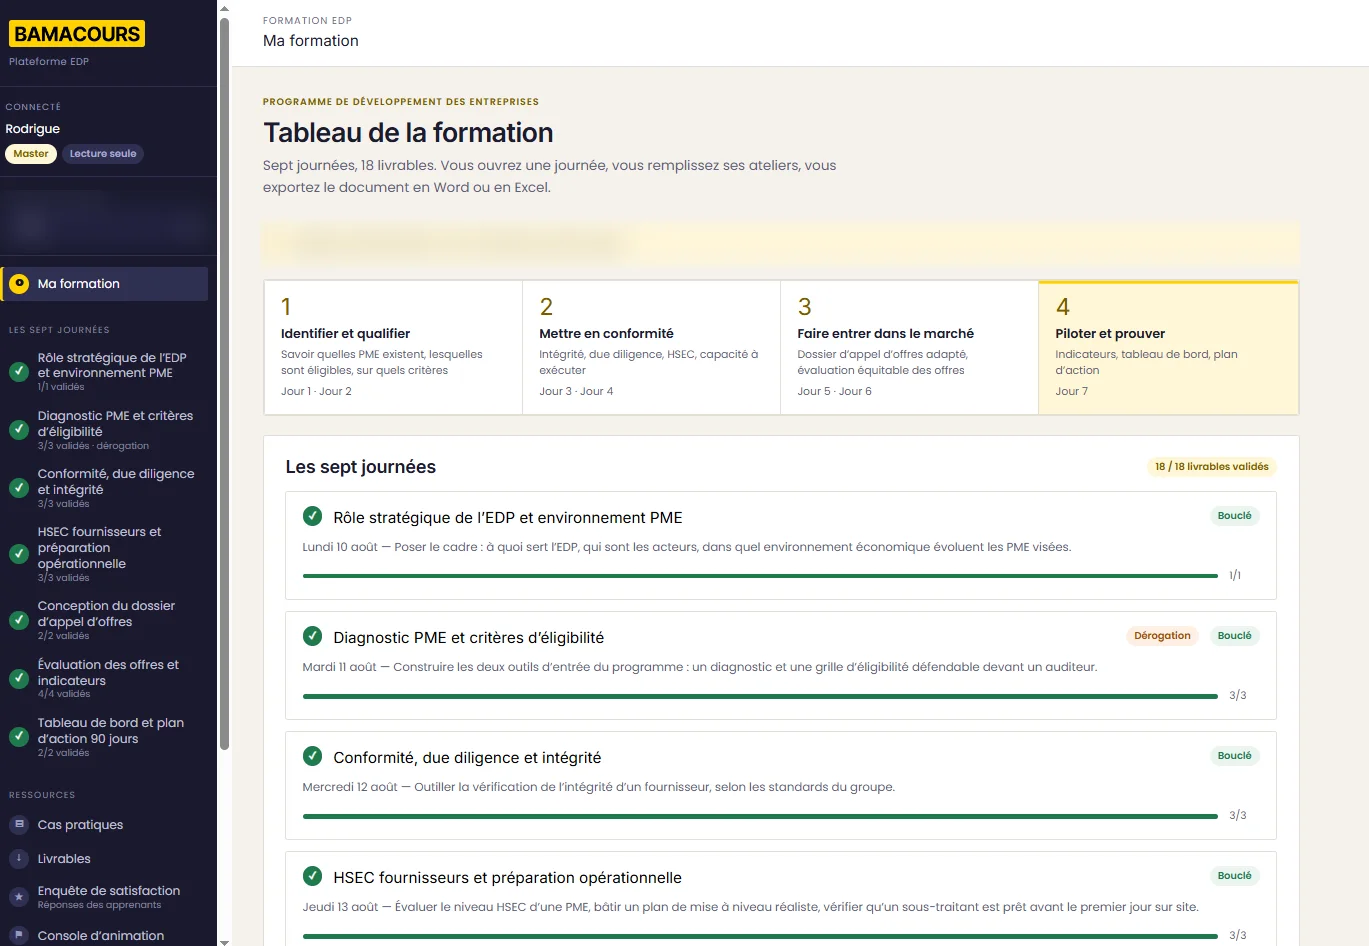This screenshot has width=1369, height=946.
Task: Click the "Les sept journées" heading
Action: click(361, 467)
